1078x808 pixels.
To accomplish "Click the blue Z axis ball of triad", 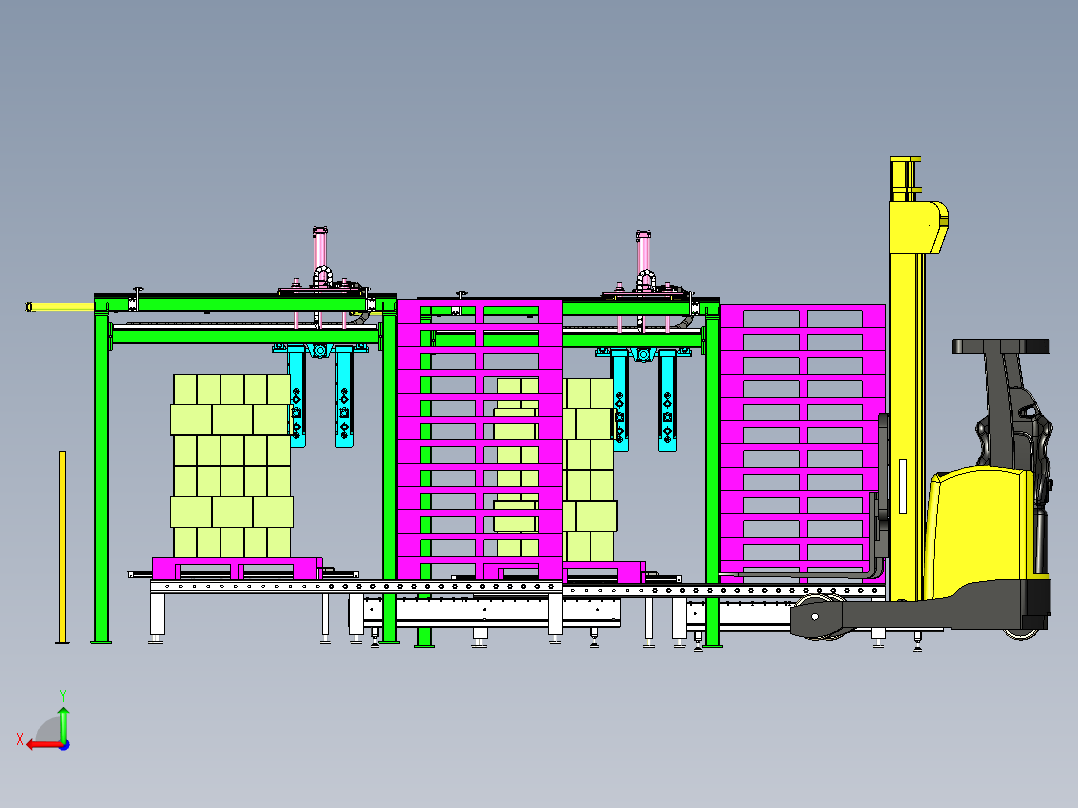I will [64, 745].
